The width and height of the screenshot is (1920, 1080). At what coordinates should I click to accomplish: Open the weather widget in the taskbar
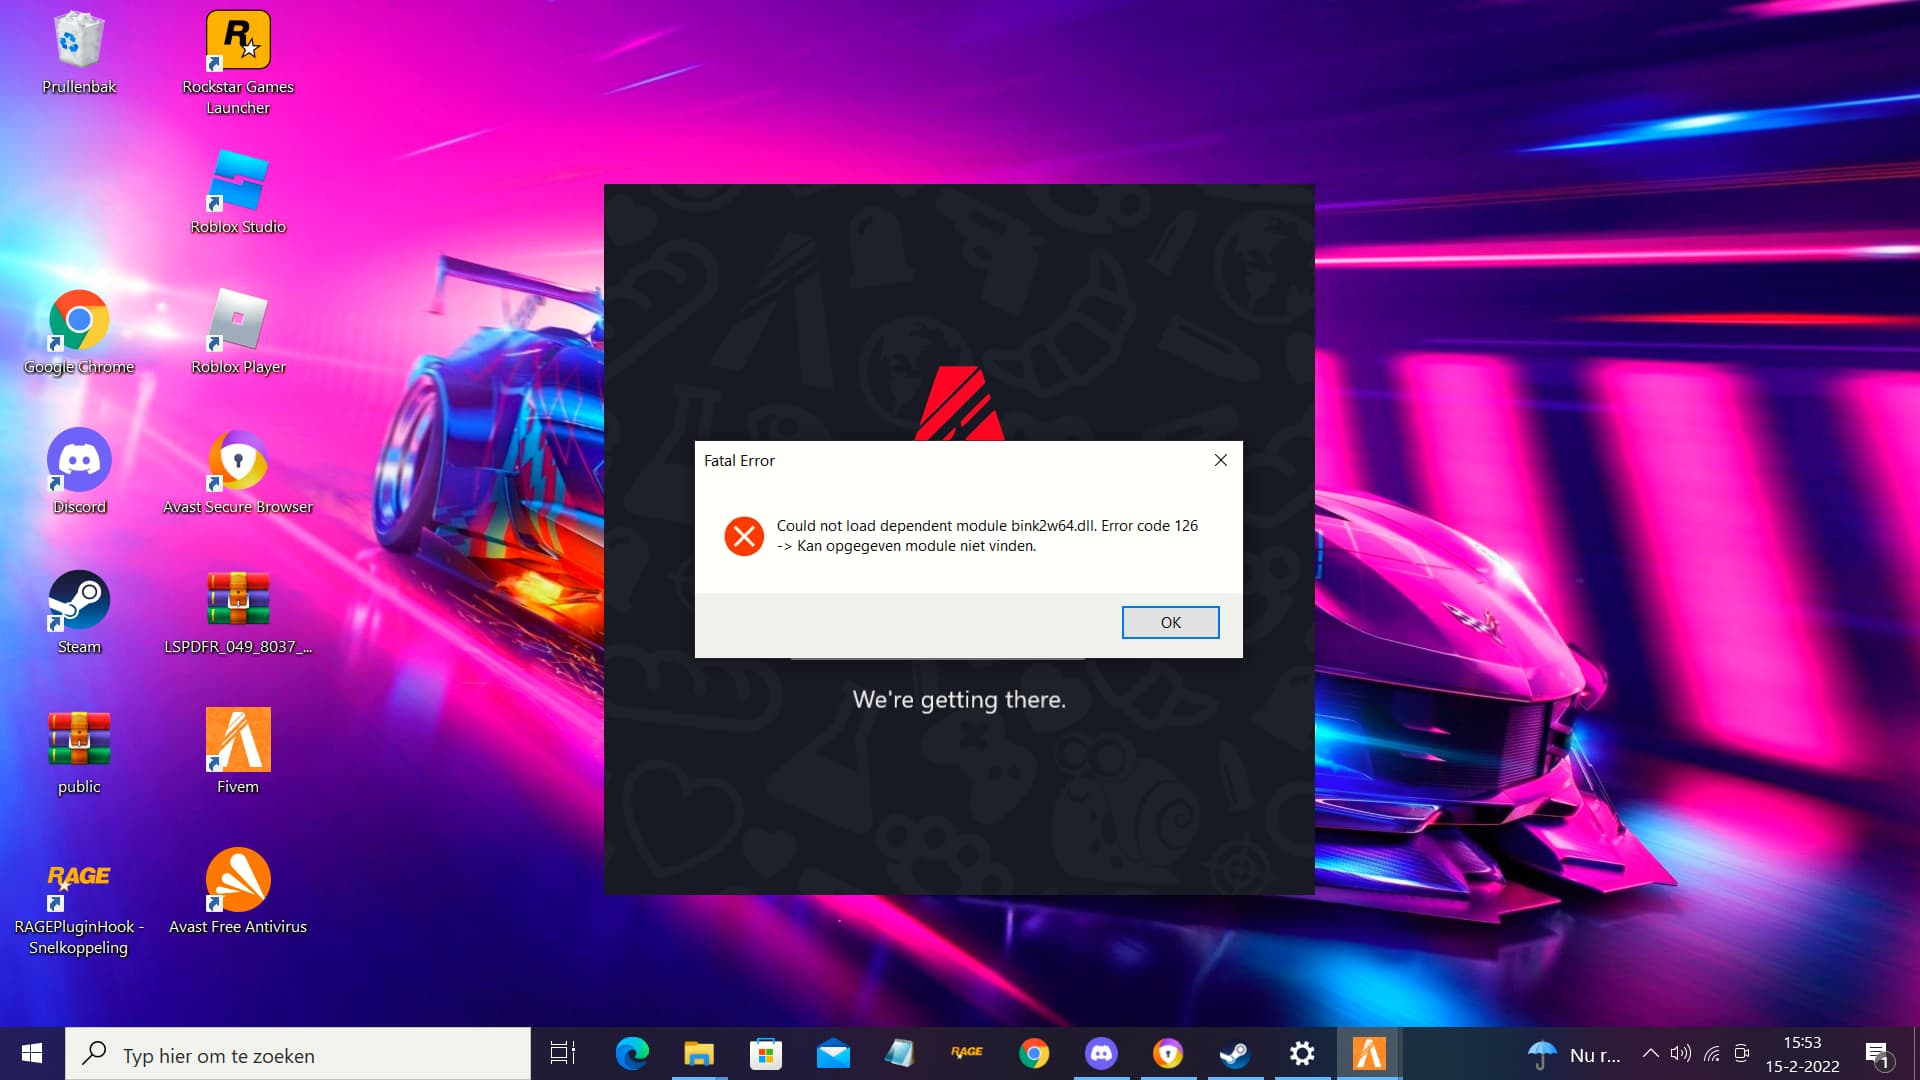pos(1574,1055)
